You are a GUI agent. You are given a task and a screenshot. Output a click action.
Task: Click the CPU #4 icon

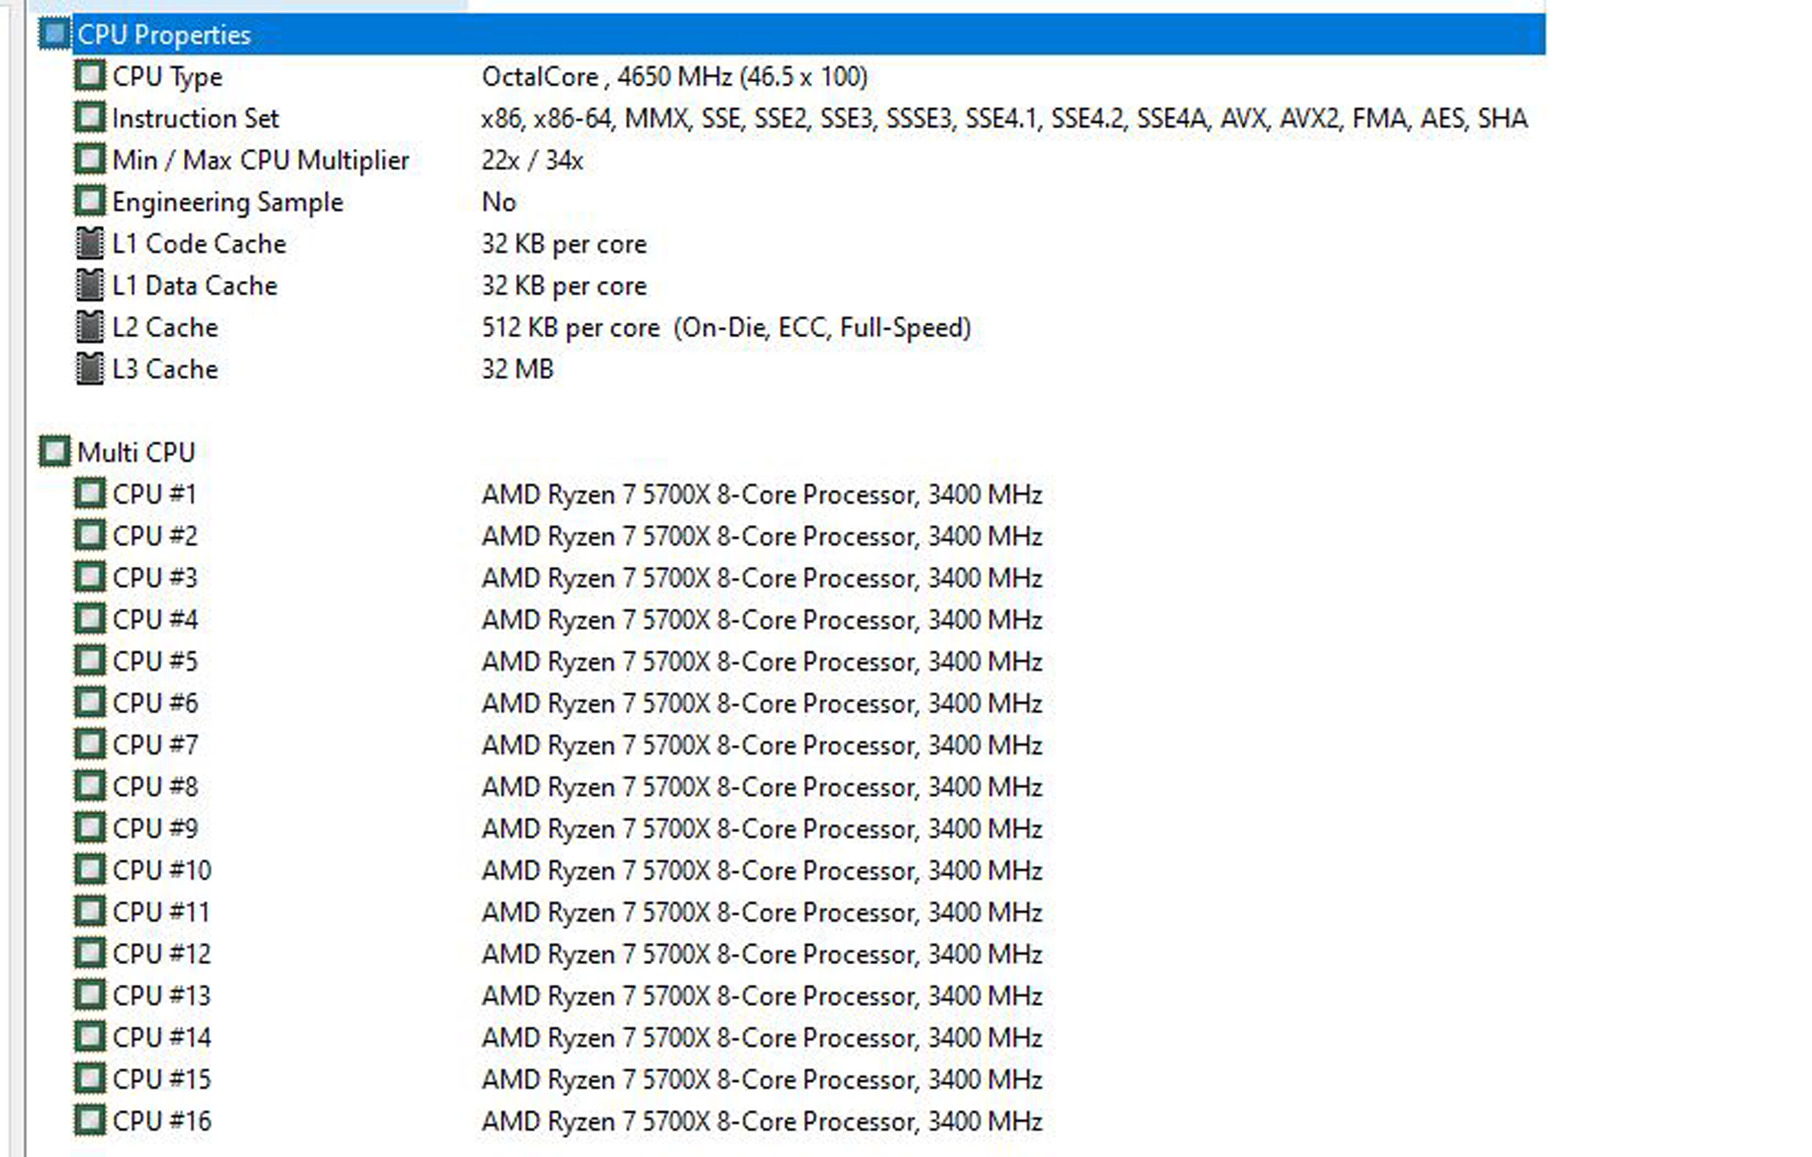click(90, 619)
